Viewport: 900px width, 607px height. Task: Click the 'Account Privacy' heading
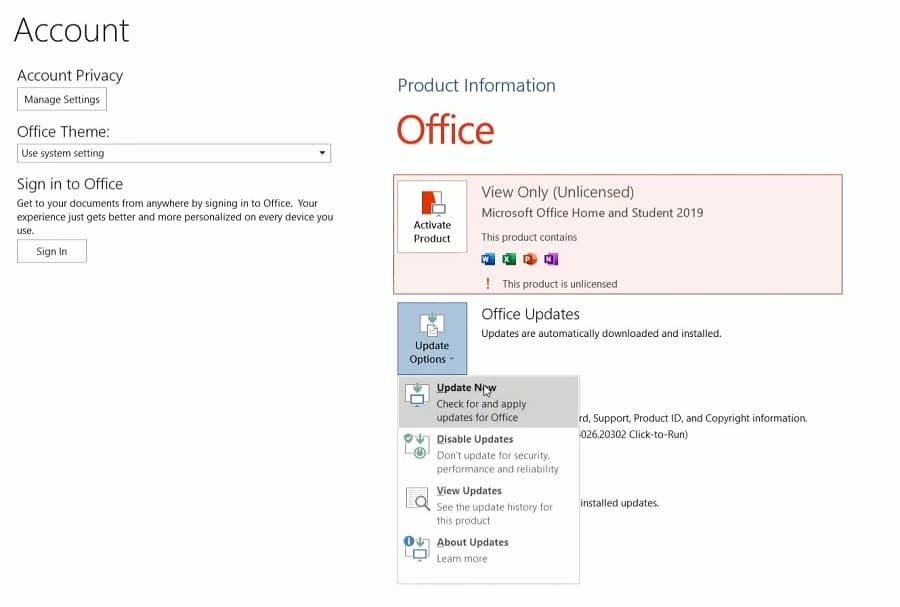click(x=70, y=75)
